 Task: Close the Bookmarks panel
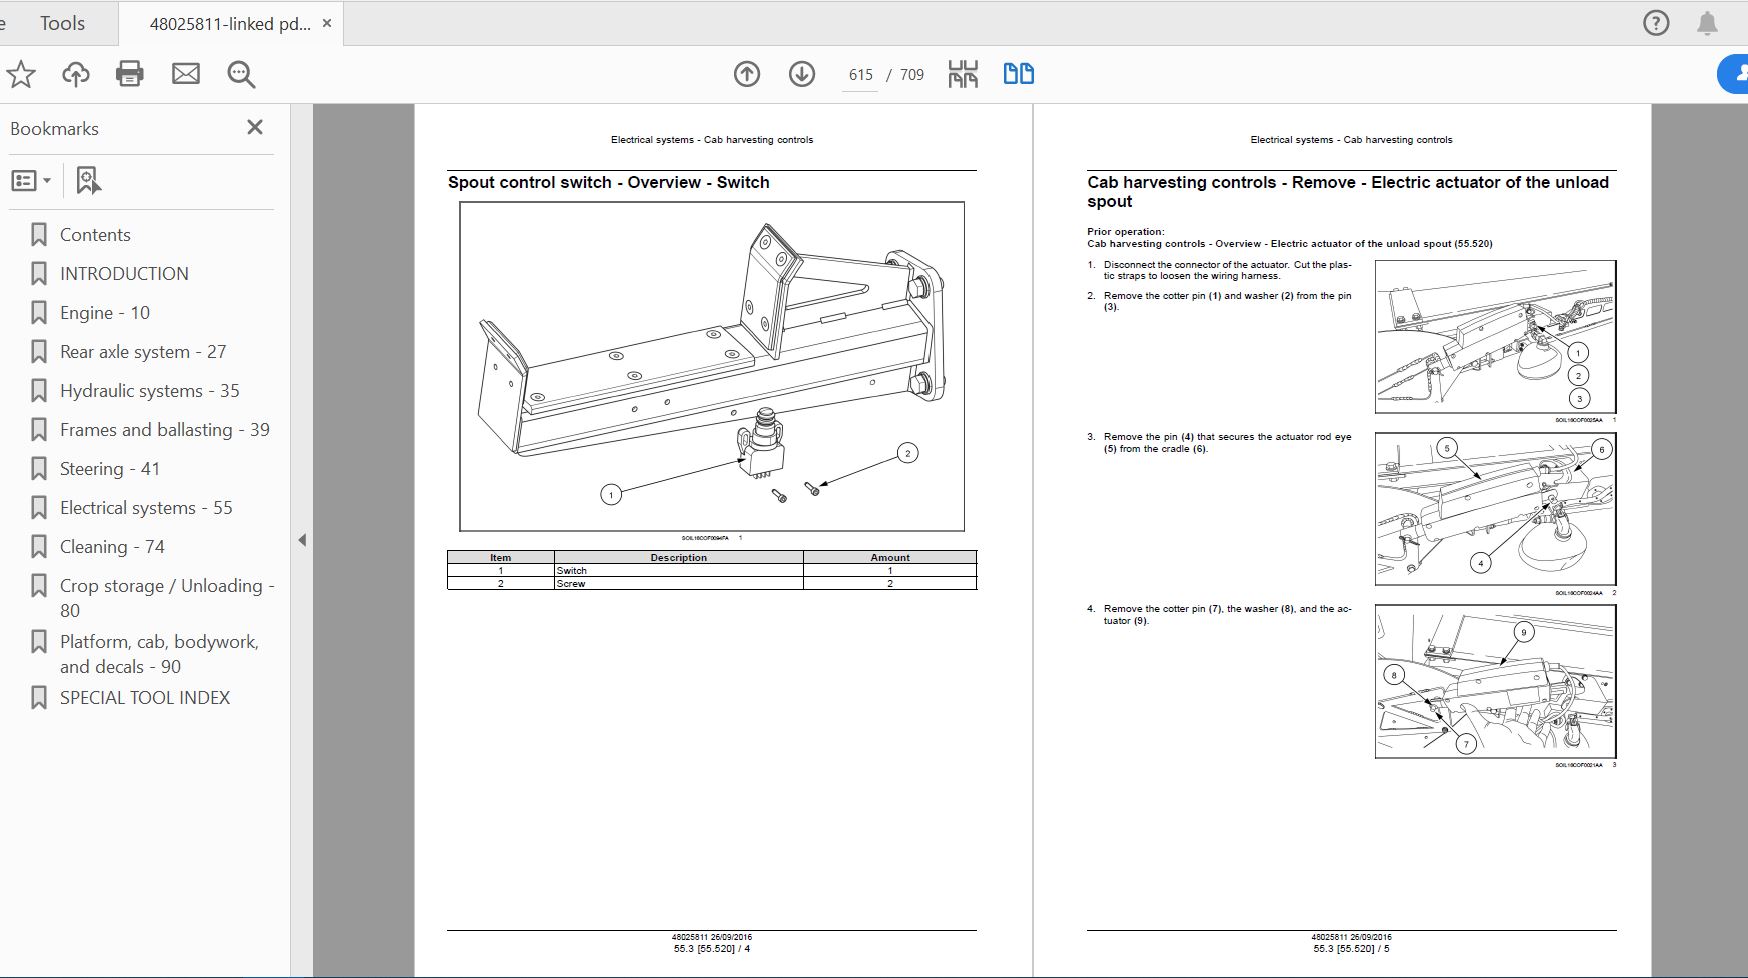click(x=255, y=127)
